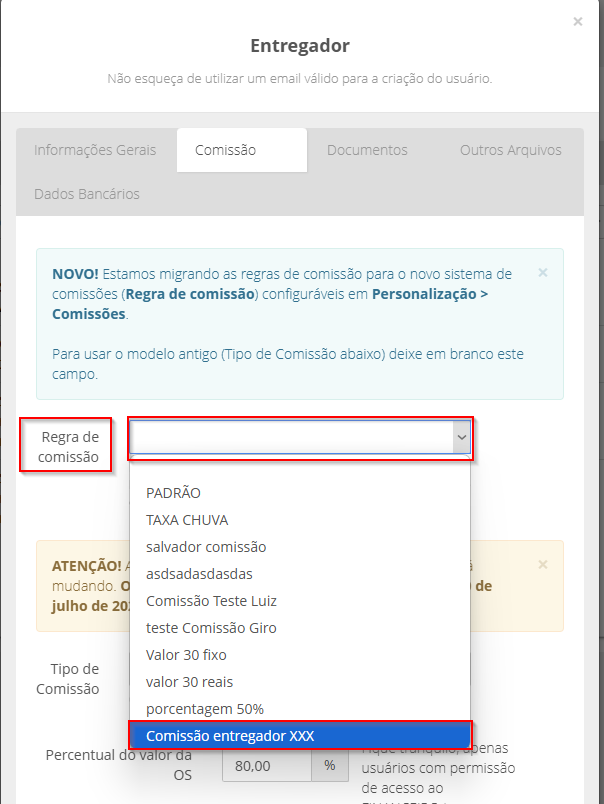
Task: Click the Percentual do valor da OS field
Action: [x=267, y=766]
